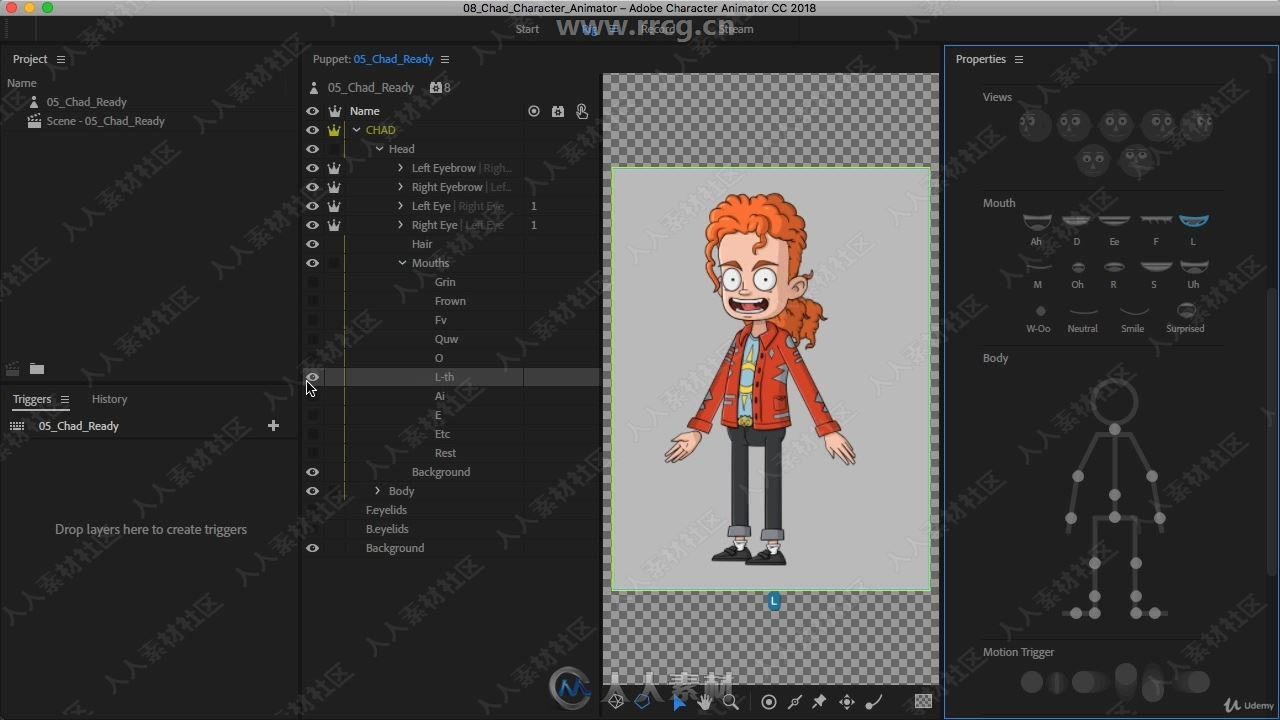Switch to Start workspace

527,29
